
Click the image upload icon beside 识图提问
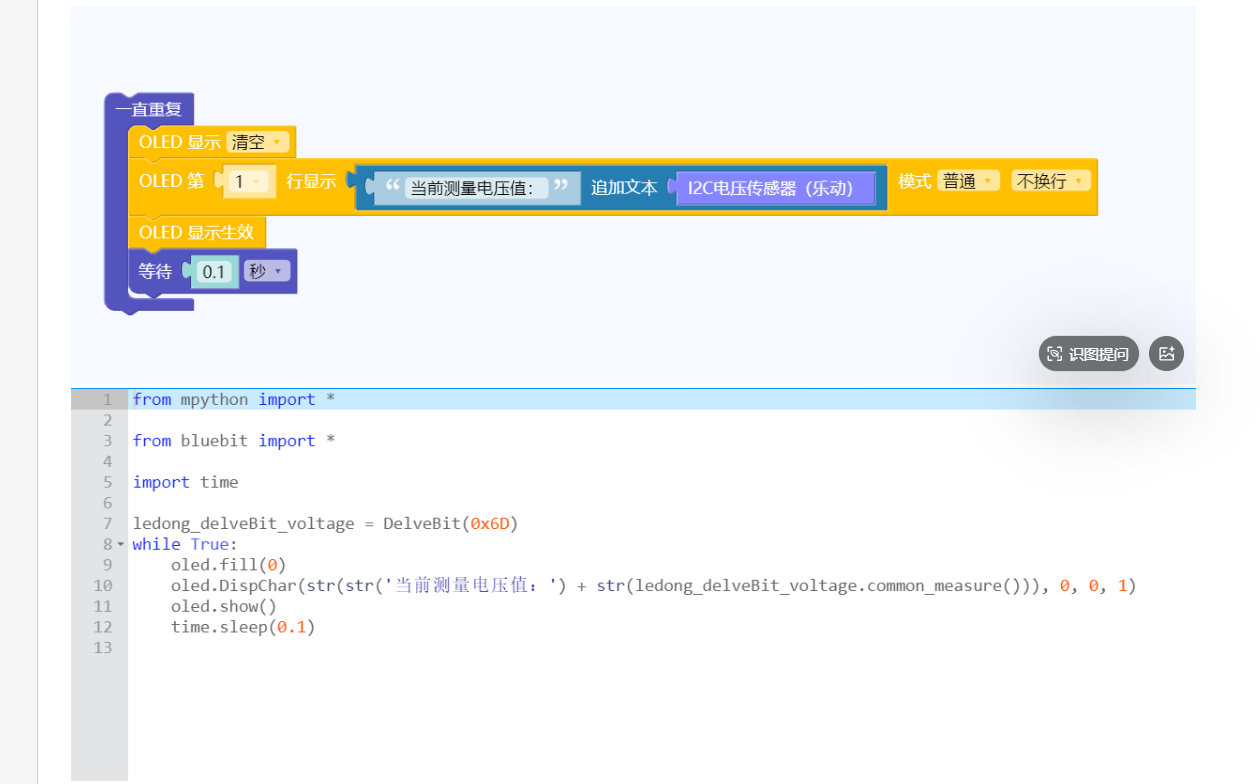coord(1166,354)
